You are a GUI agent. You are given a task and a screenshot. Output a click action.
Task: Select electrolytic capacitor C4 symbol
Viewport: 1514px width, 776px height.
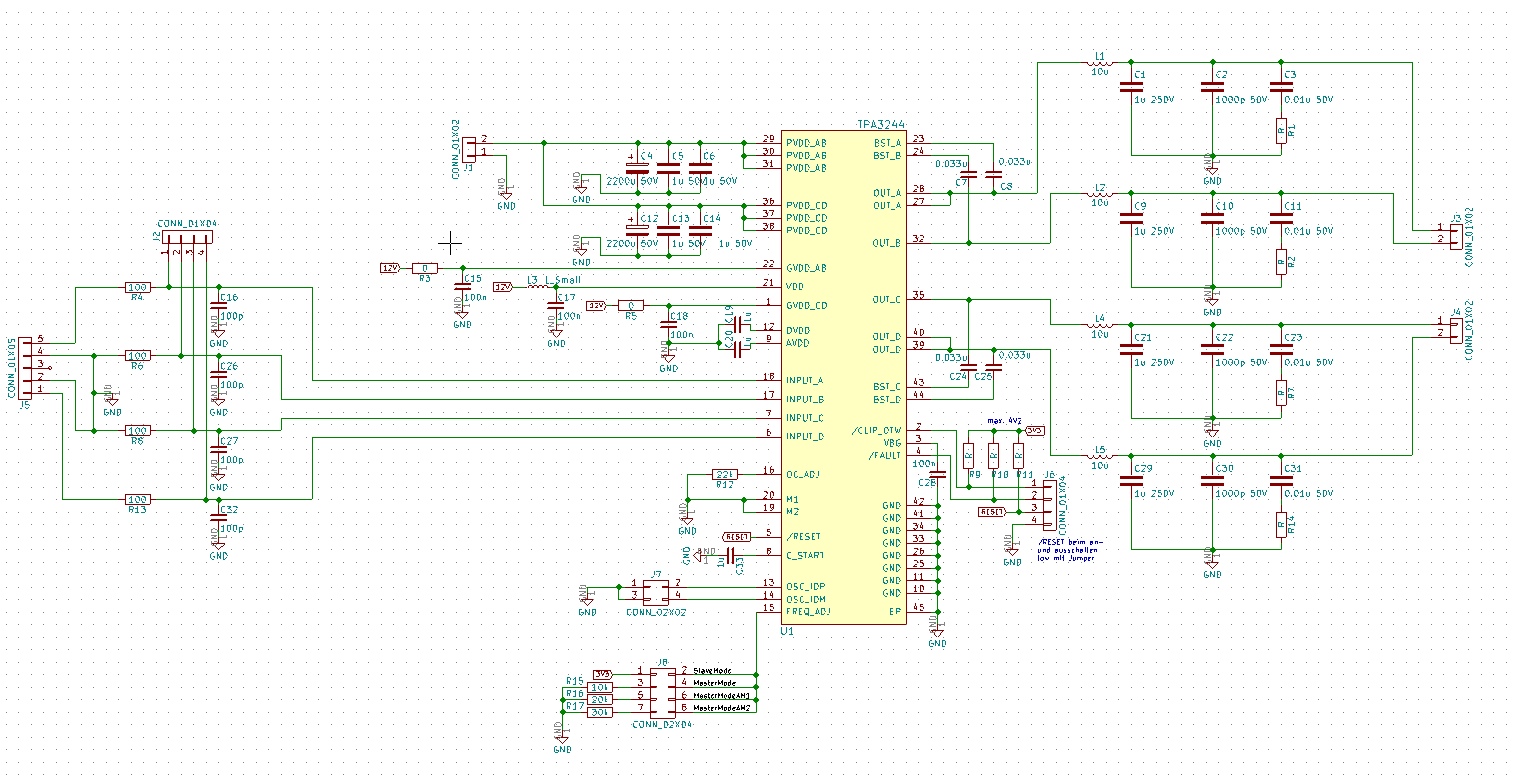click(638, 168)
